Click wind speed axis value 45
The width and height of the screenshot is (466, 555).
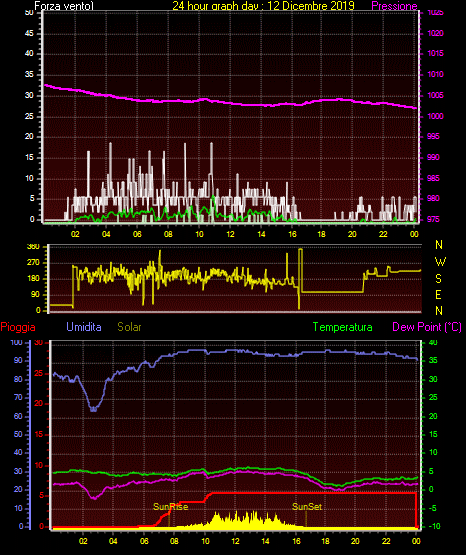click(29, 34)
